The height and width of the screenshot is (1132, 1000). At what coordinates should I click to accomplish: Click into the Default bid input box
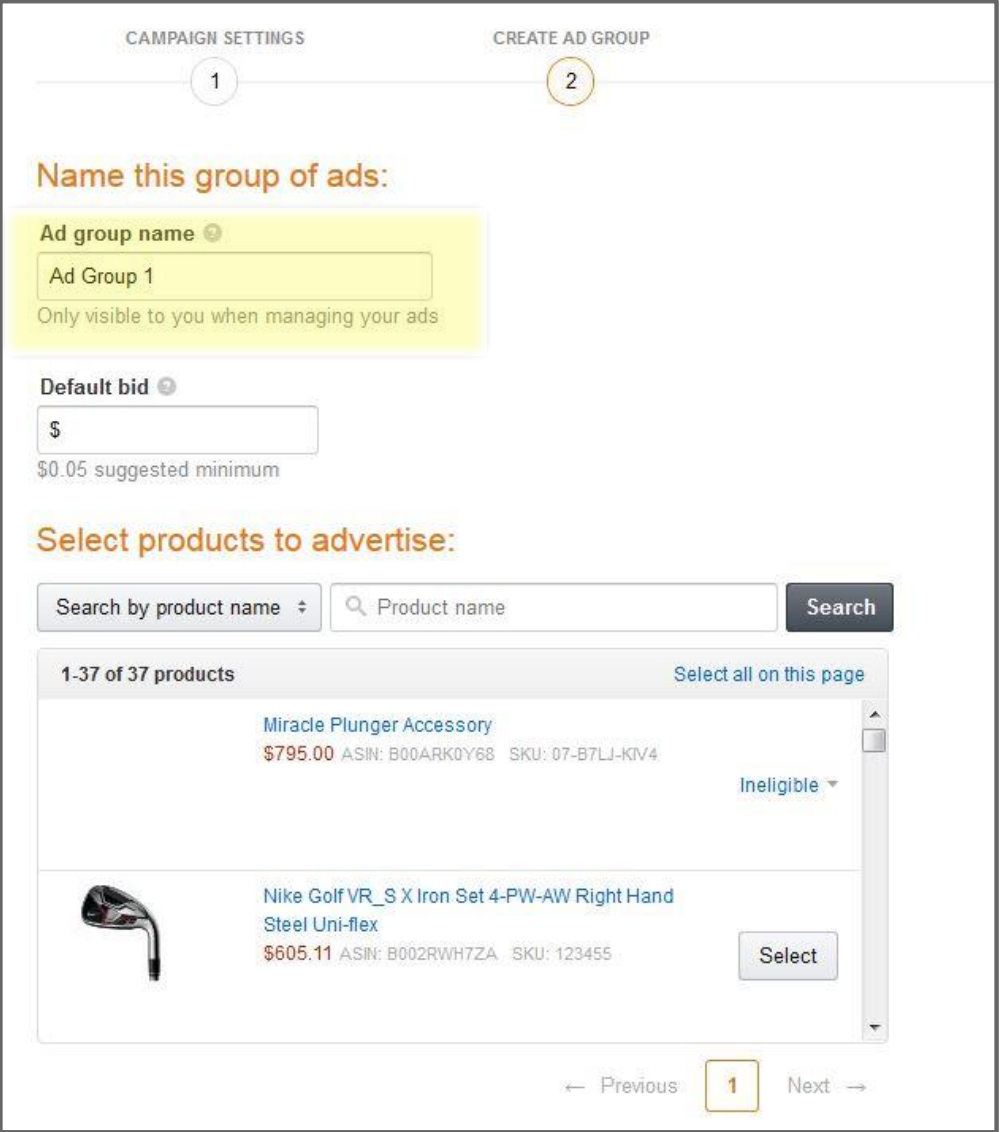tap(178, 430)
